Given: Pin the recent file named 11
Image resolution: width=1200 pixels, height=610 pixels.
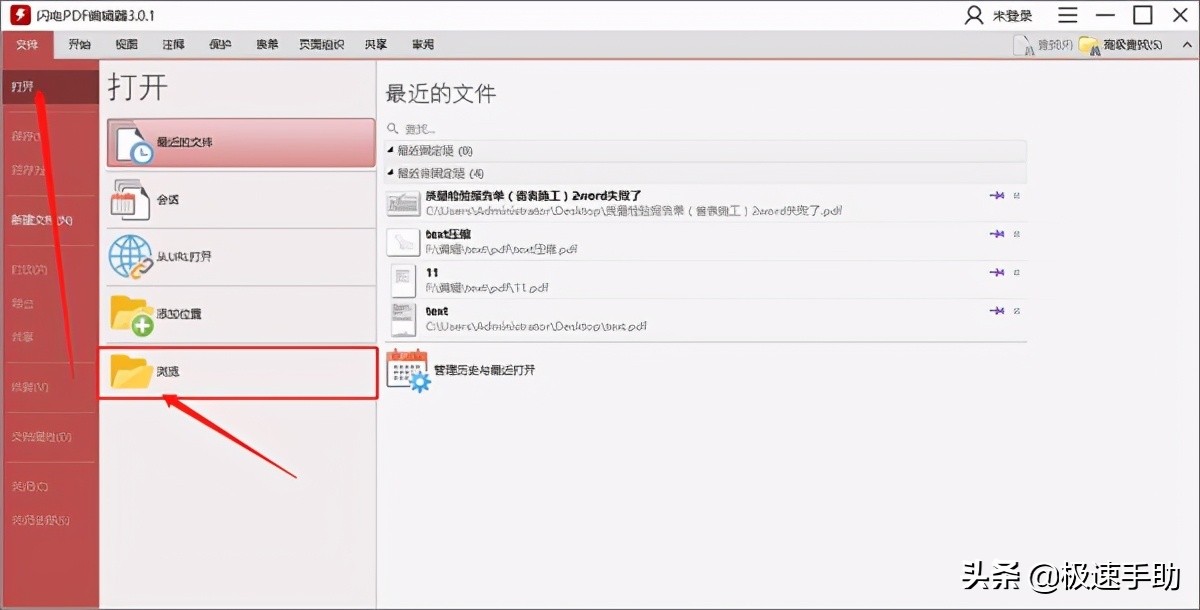Looking at the screenshot, I should pyautogui.click(x=996, y=272).
